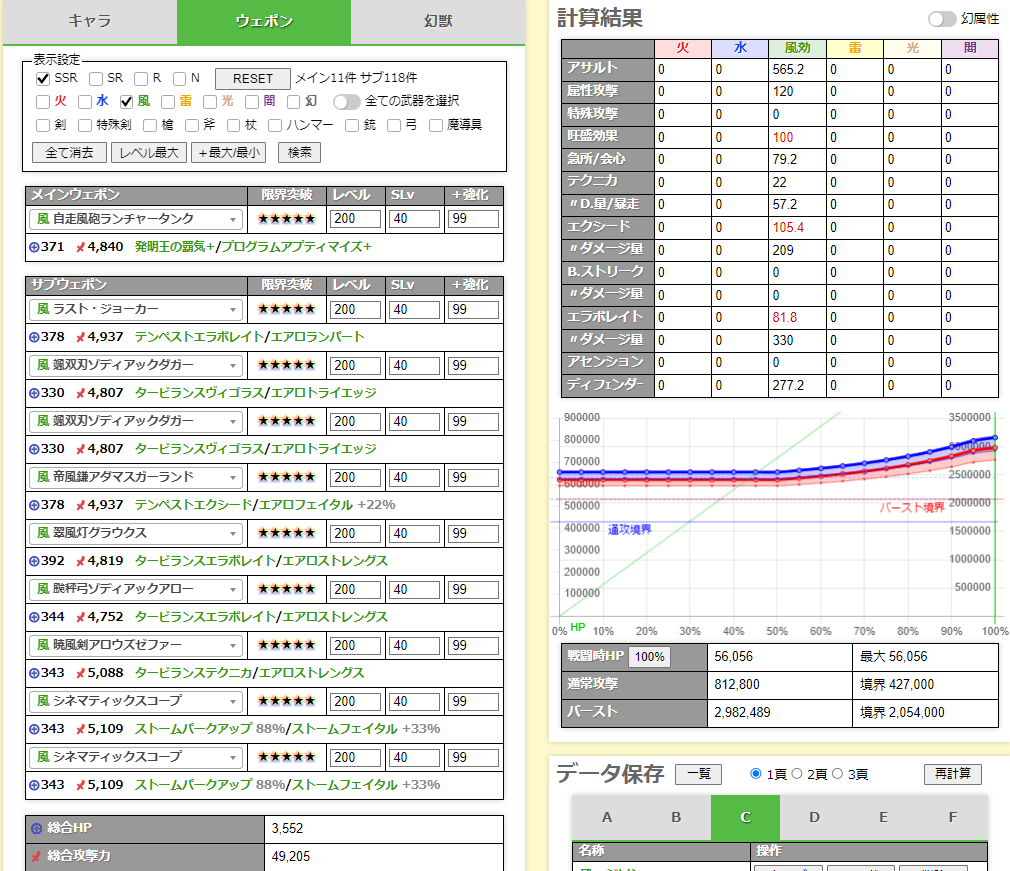1010x871 pixels.
Task: Click the red sword icon beside 総合攻撃力
Action: 37,856
